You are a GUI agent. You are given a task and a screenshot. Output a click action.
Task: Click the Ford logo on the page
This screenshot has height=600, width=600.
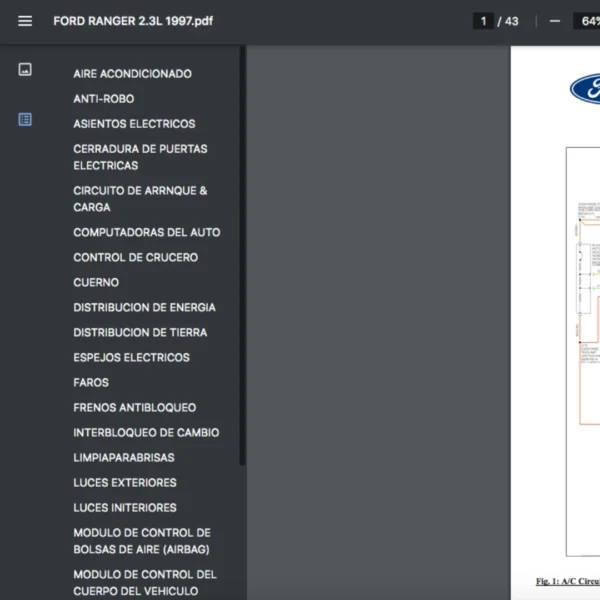(585, 89)
